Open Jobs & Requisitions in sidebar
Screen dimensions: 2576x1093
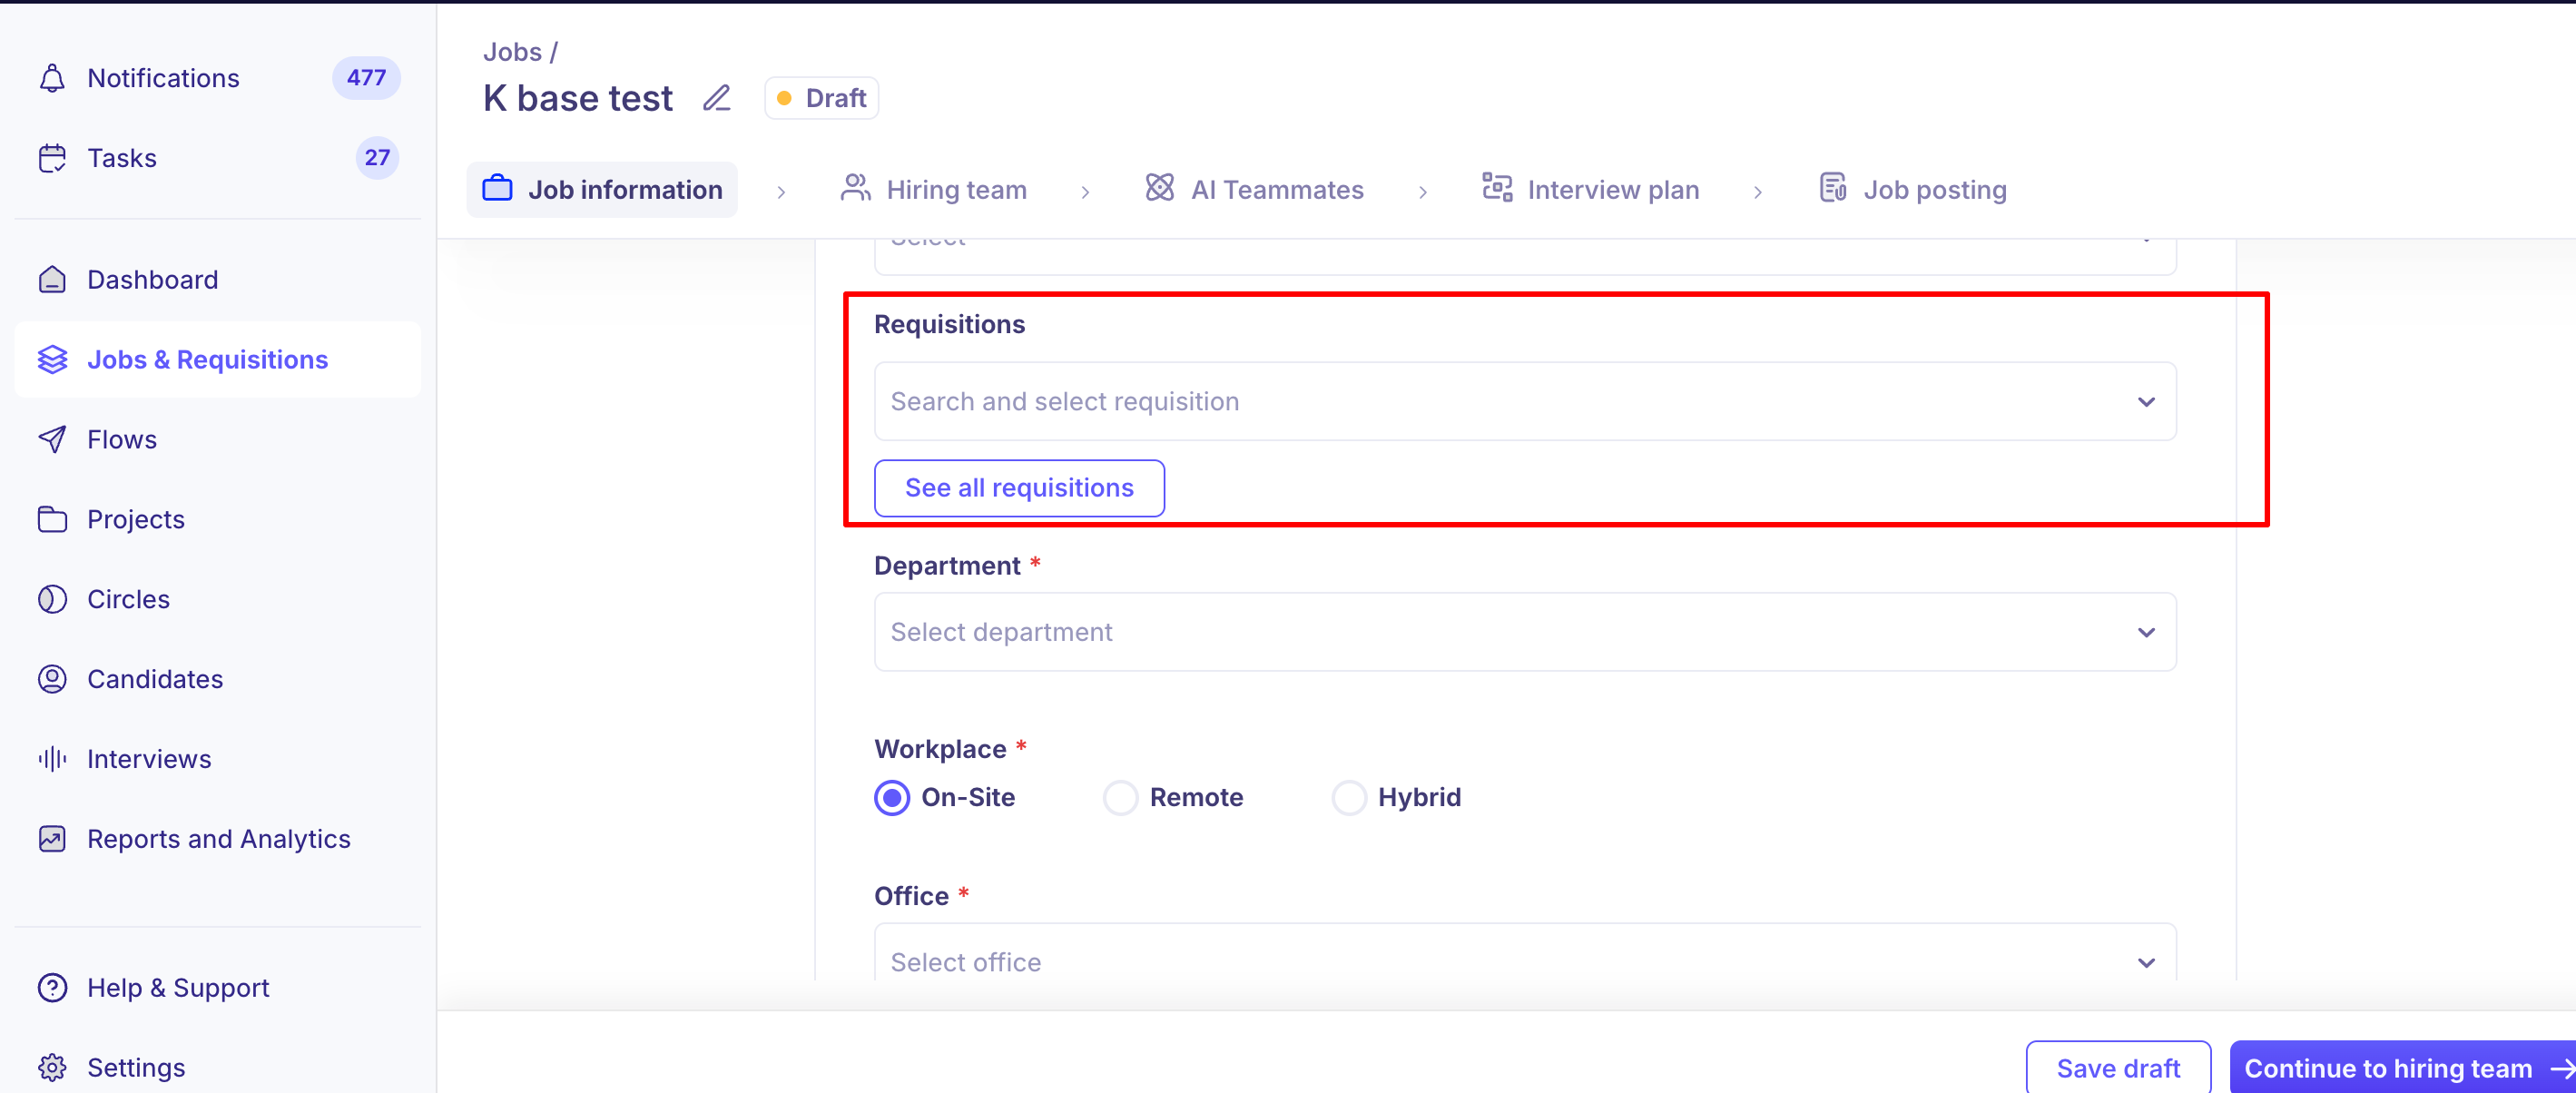coord(218,360)
